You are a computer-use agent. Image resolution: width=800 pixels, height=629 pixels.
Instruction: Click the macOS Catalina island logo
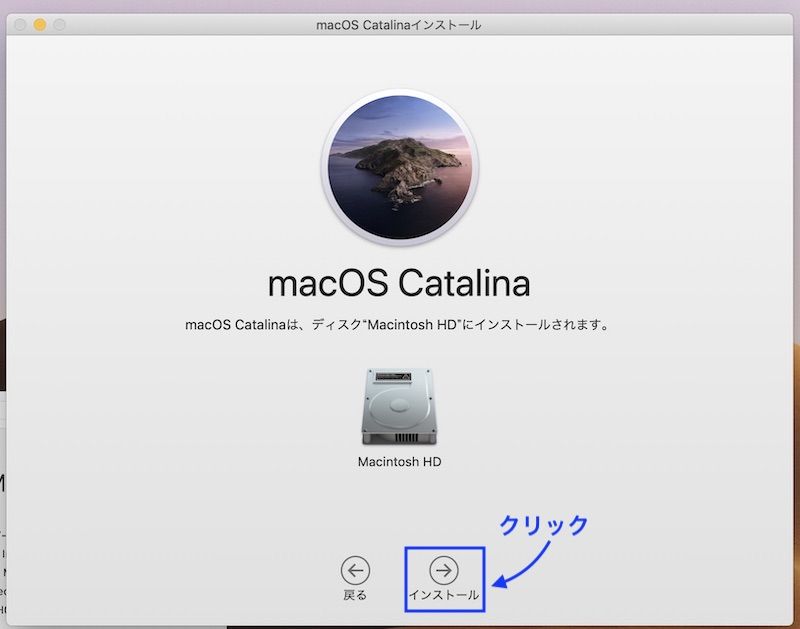(400, 167)
